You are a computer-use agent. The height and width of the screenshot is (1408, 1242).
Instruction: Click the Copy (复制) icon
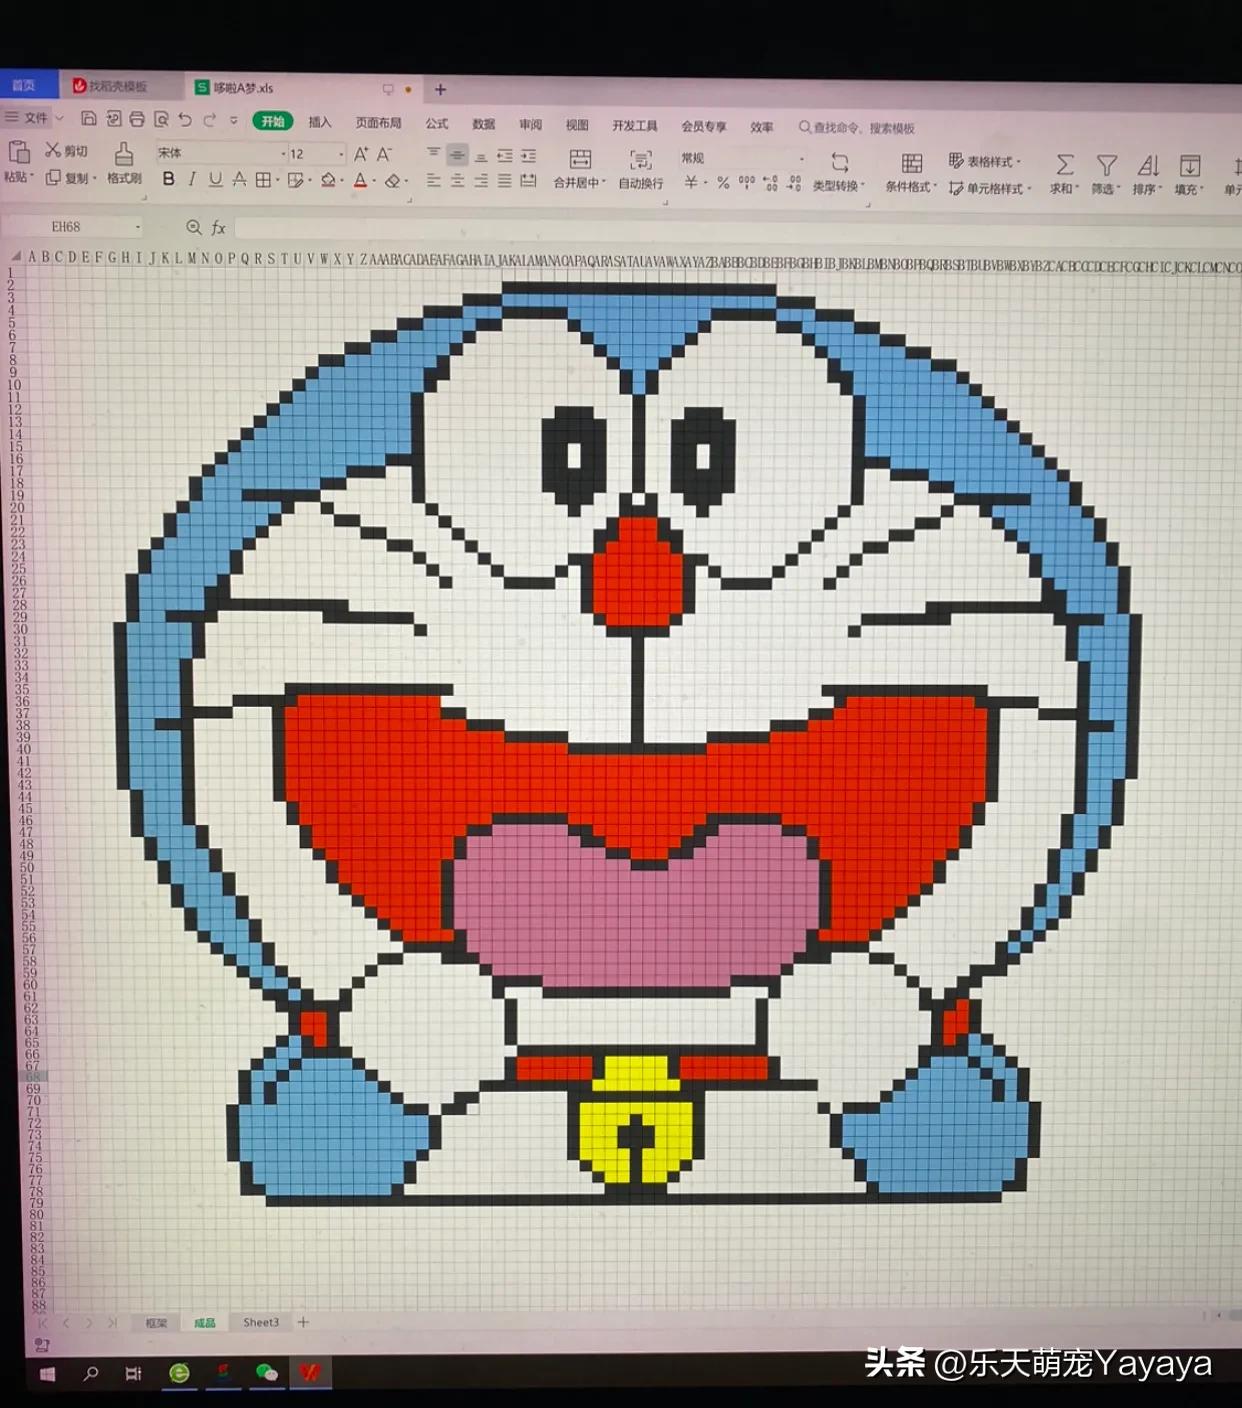(x=53, y=177)
